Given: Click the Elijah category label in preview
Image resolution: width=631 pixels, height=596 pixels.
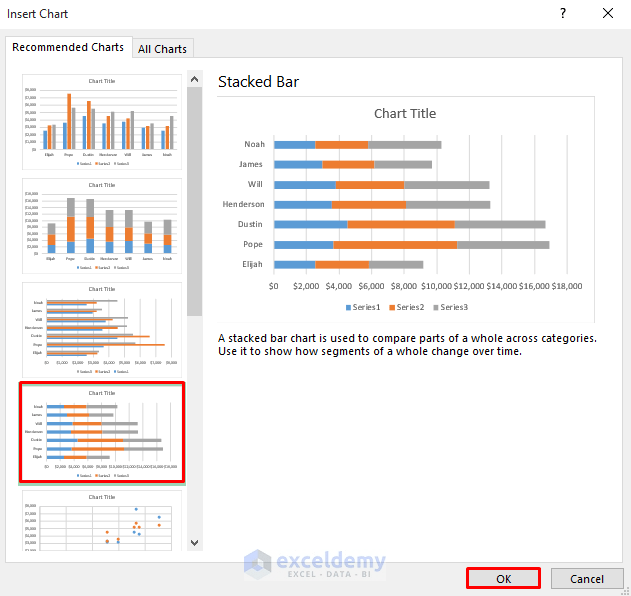Looking at the screenshot, I should (252, 264).
